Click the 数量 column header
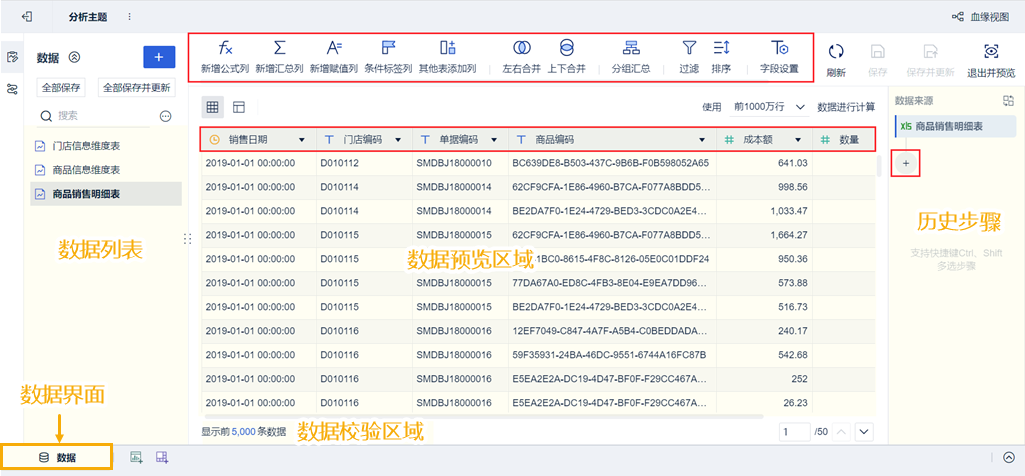Viewport: 1025px width, 476px height. tap(844, 140)
